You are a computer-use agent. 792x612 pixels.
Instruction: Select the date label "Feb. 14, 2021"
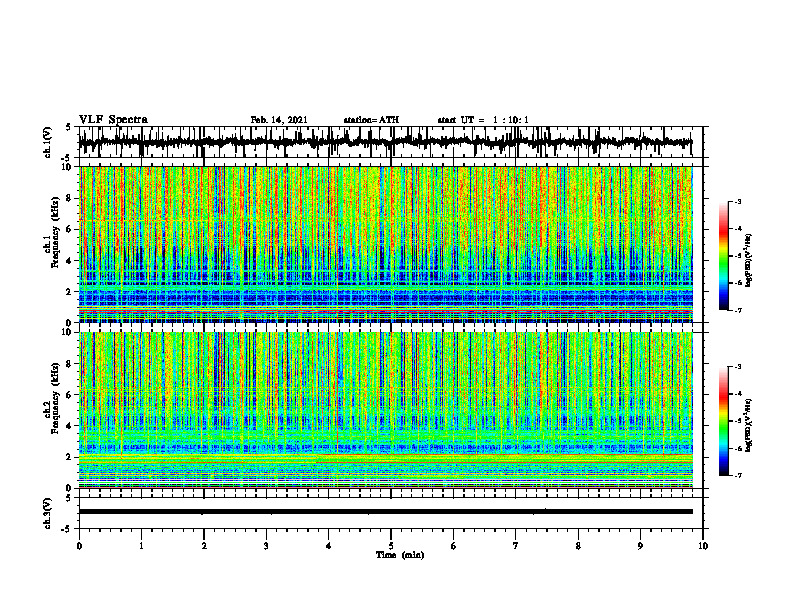coord(279,120)
